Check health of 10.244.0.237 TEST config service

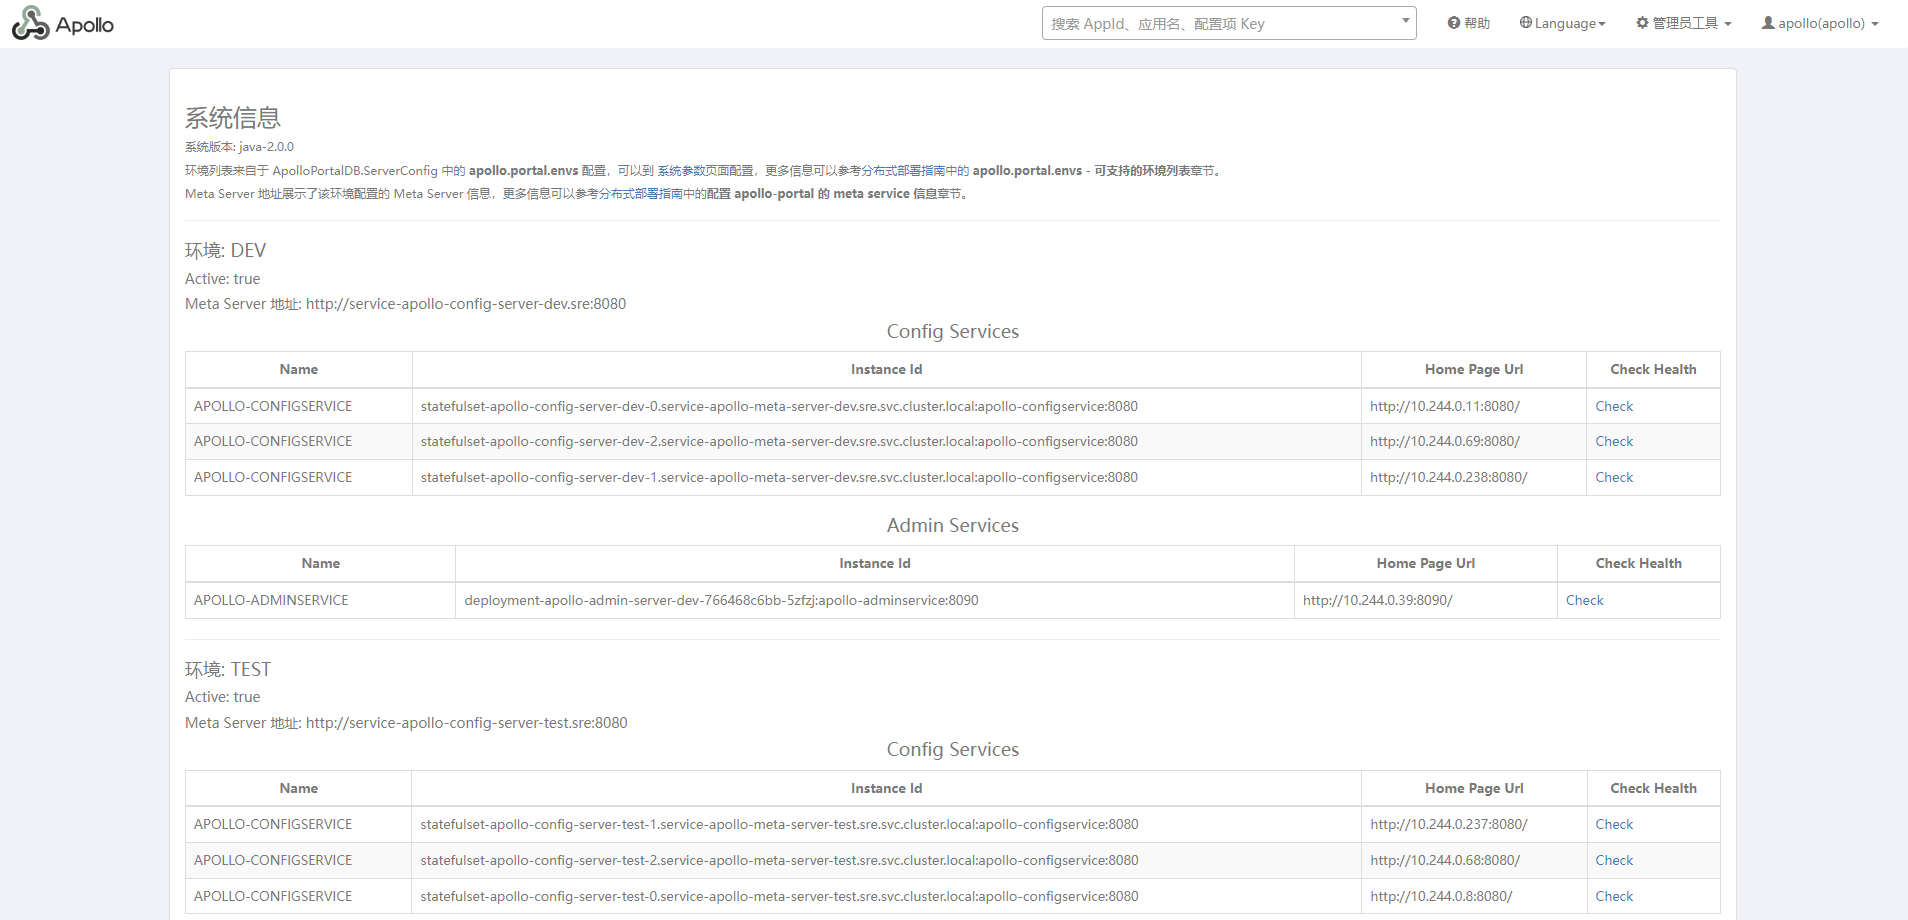tap(1614, 824)
